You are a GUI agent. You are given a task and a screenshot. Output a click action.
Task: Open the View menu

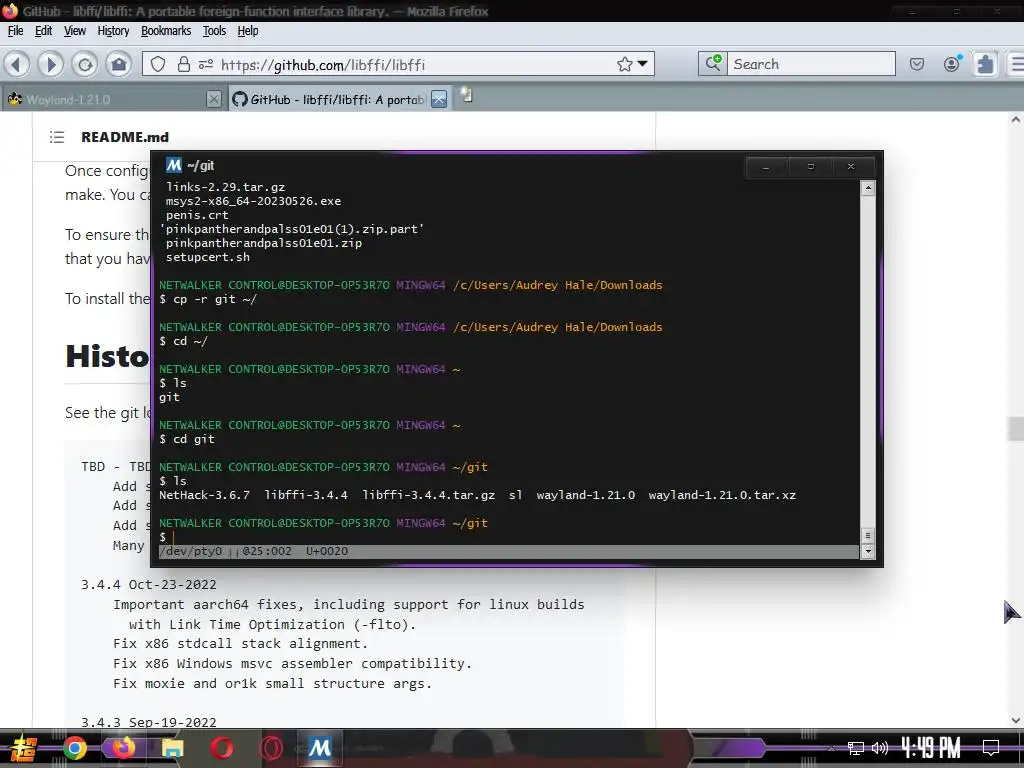pos(74,31)
